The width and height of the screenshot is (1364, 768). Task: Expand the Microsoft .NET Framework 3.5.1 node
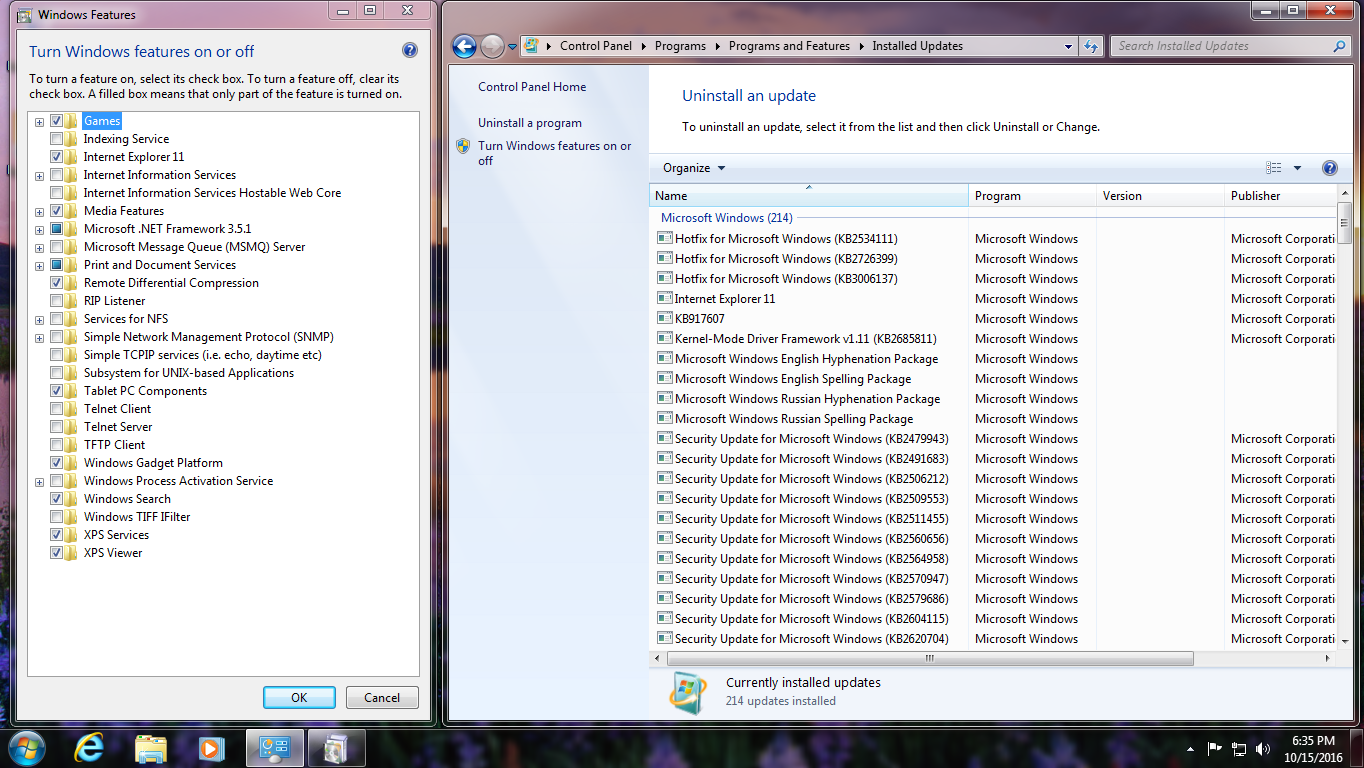[40, 230]
